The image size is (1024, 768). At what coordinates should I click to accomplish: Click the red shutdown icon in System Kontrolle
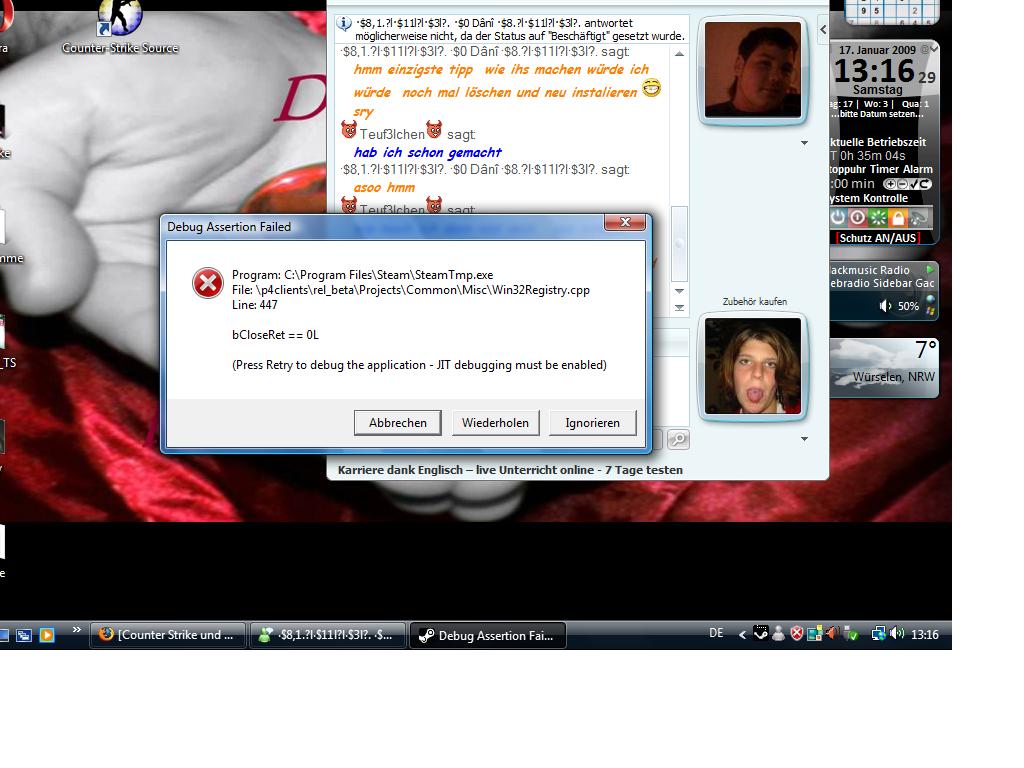pyautogui.click(x=857, y=217)
